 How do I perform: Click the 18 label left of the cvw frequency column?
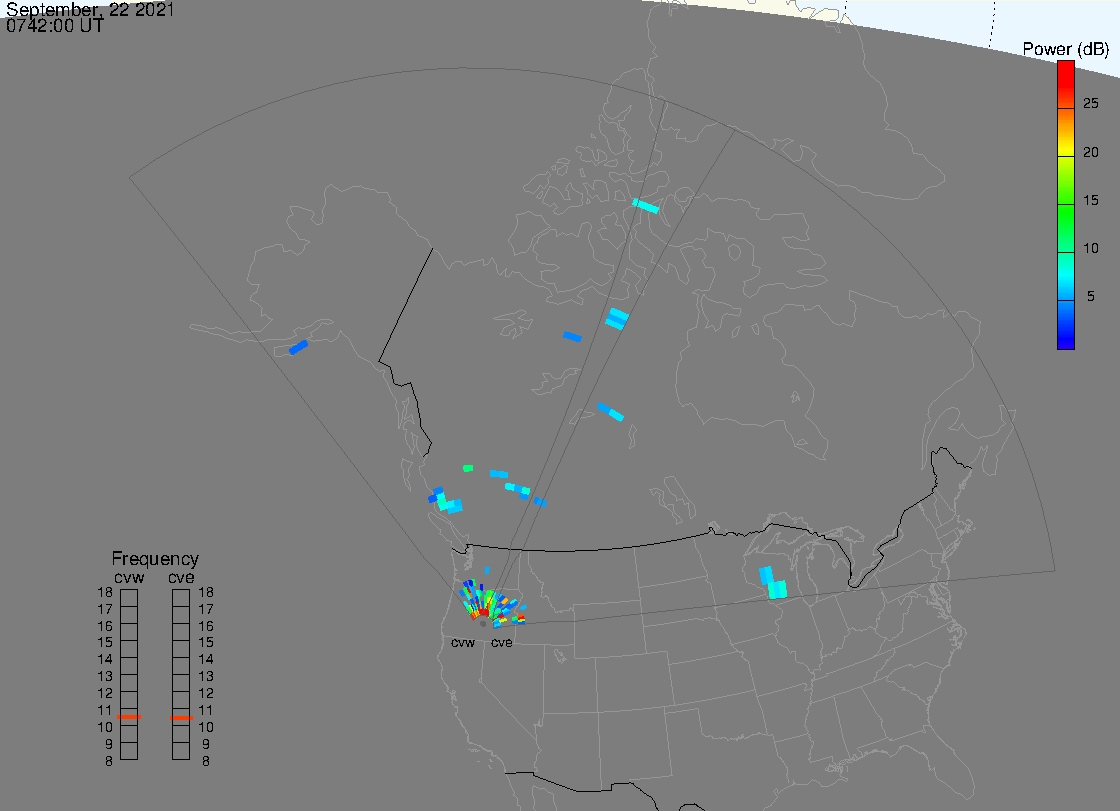[104, 592]
